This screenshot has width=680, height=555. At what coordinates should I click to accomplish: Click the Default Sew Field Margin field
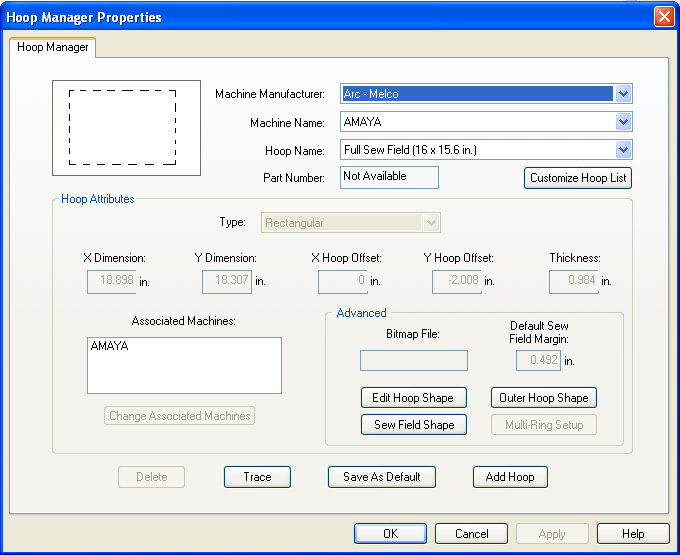click(538, 360)
